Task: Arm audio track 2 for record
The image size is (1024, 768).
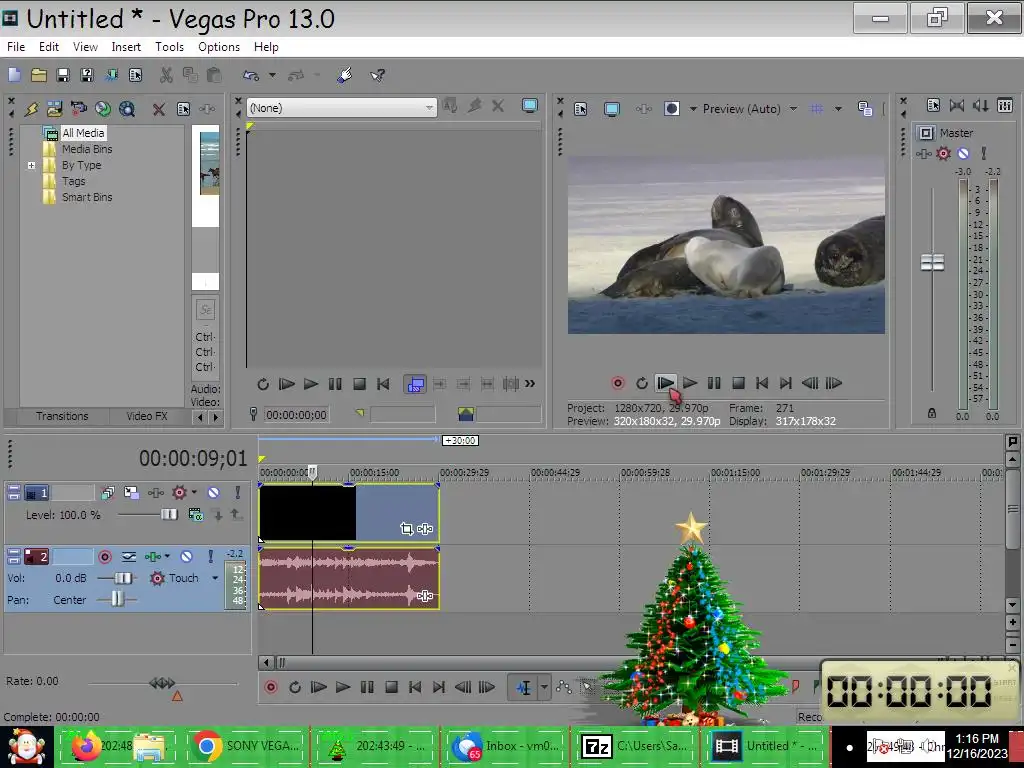Action: pos(104,556)
